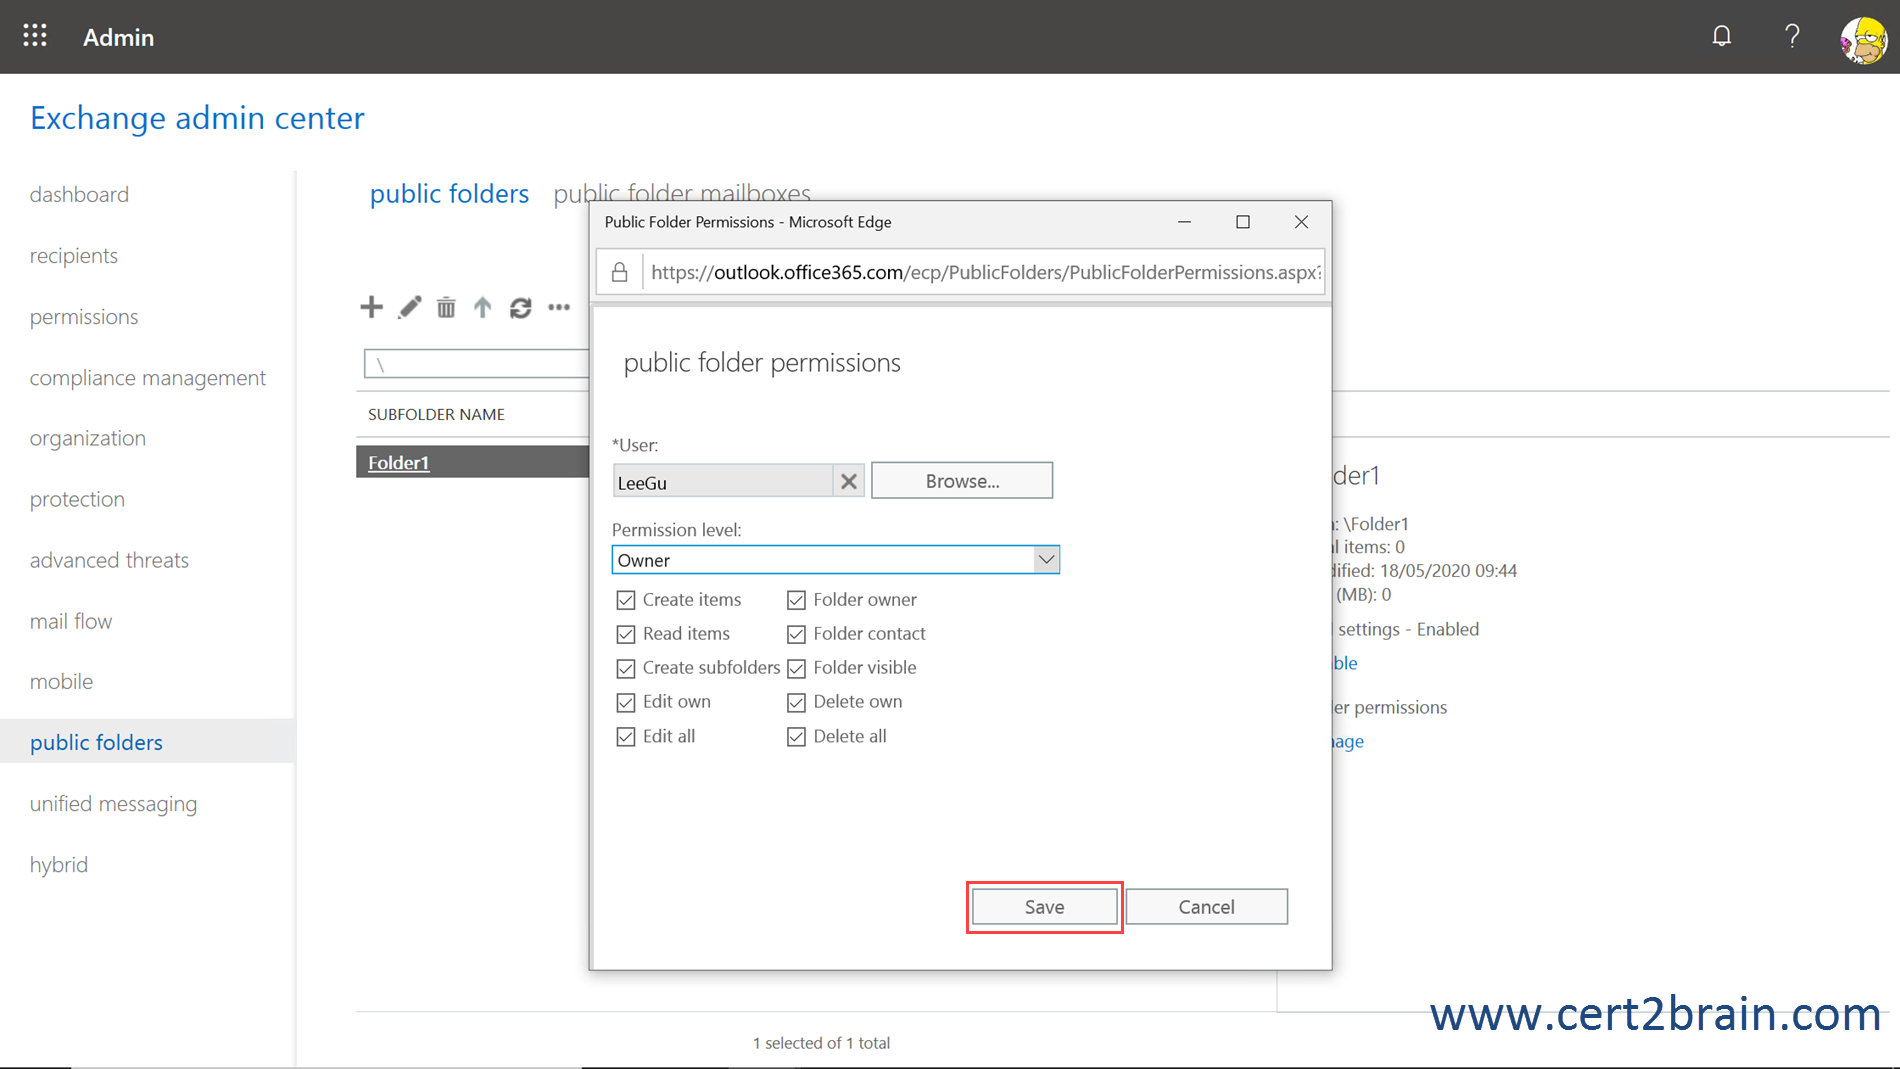Click the lock icon in the address bar
Image resolution: width=1900 pixels, height=1069 pixels.
tap(620, 272)
